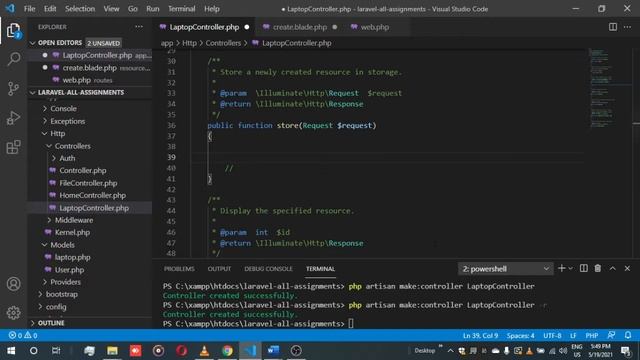Open the 2: powershell terminal selector
The width and height of the screenshot is (640, 360).
(505, 269)
